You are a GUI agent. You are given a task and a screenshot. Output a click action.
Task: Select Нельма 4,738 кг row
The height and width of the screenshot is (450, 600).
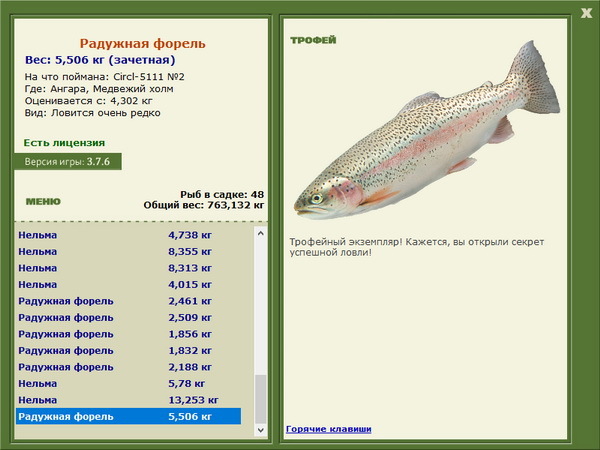point(129,235)
